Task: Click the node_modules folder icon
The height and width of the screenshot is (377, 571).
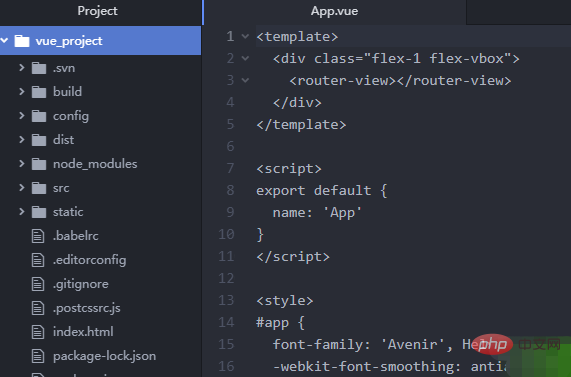Action: coord(39,164)
